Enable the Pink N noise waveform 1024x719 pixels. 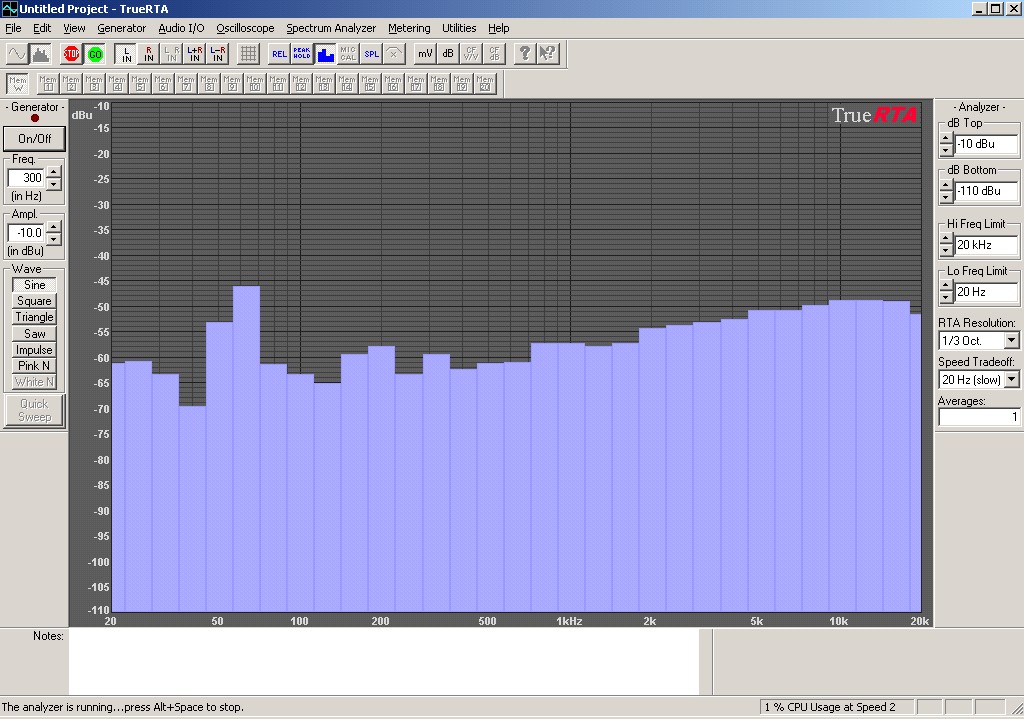[x=34, y=366]
